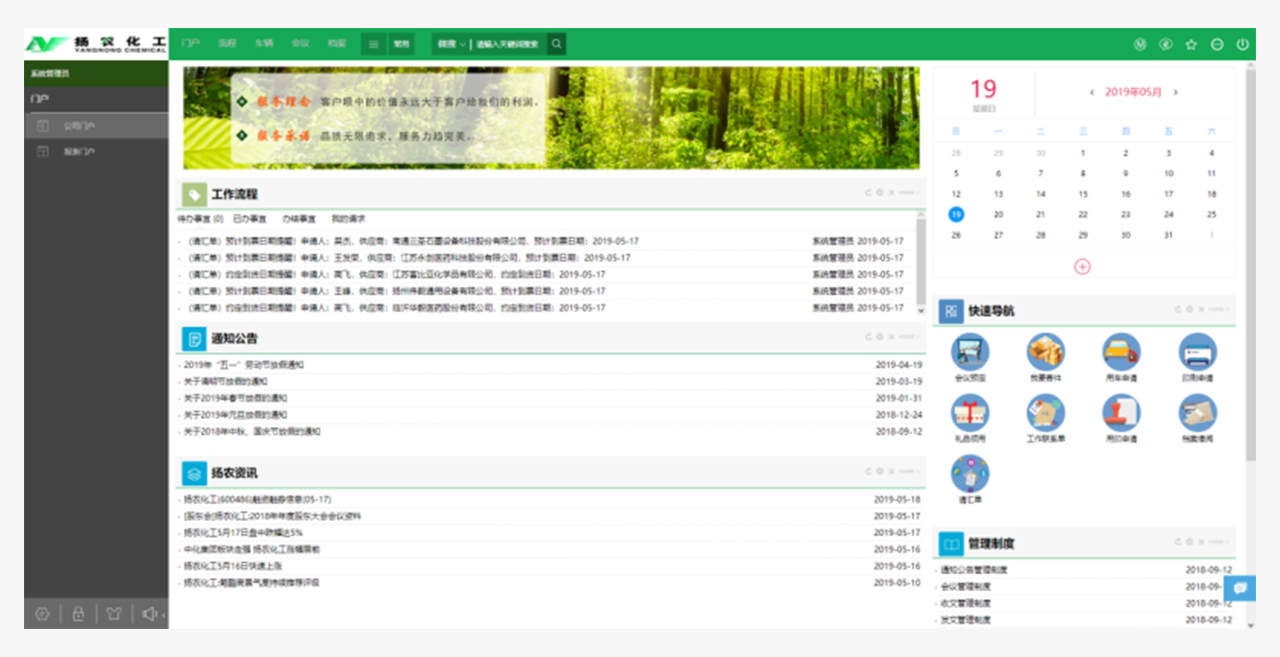The height and width of the screenshot is (657, 1280).
Task: Open the 会议管理制度 link
Action: [x=966, y=587]
